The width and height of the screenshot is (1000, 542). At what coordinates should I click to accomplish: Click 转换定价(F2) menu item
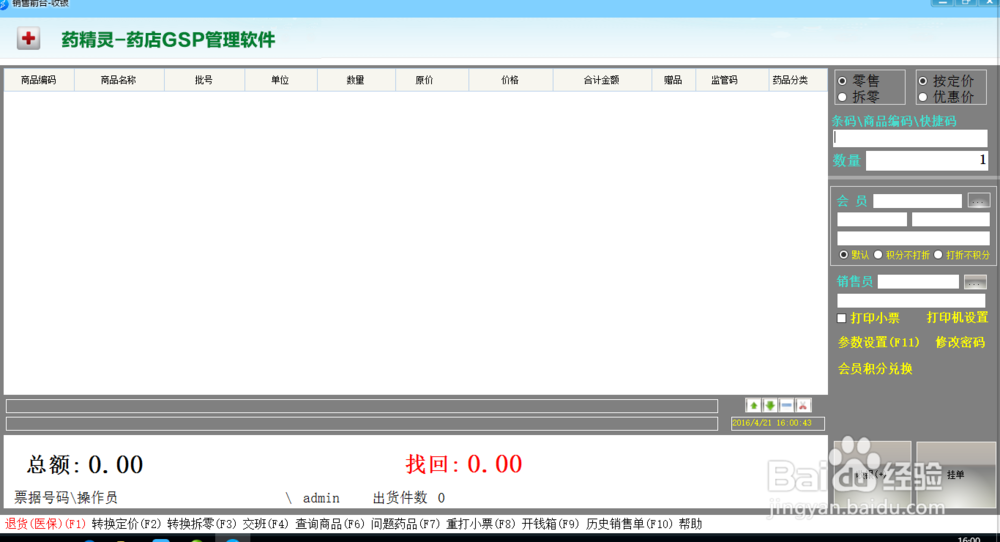point(126,524)
